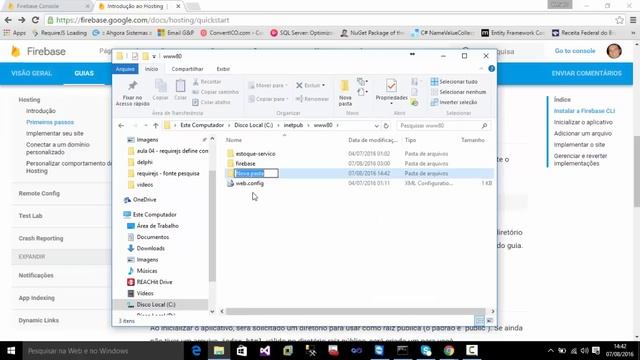The image size is (640, 360).
Task: Click the Colar ribbon icon
Action: coord(180,86)
